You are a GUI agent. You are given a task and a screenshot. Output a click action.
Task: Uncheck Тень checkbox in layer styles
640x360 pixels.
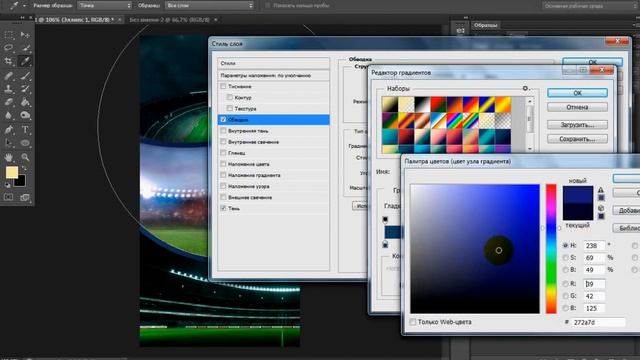(223, 208)
